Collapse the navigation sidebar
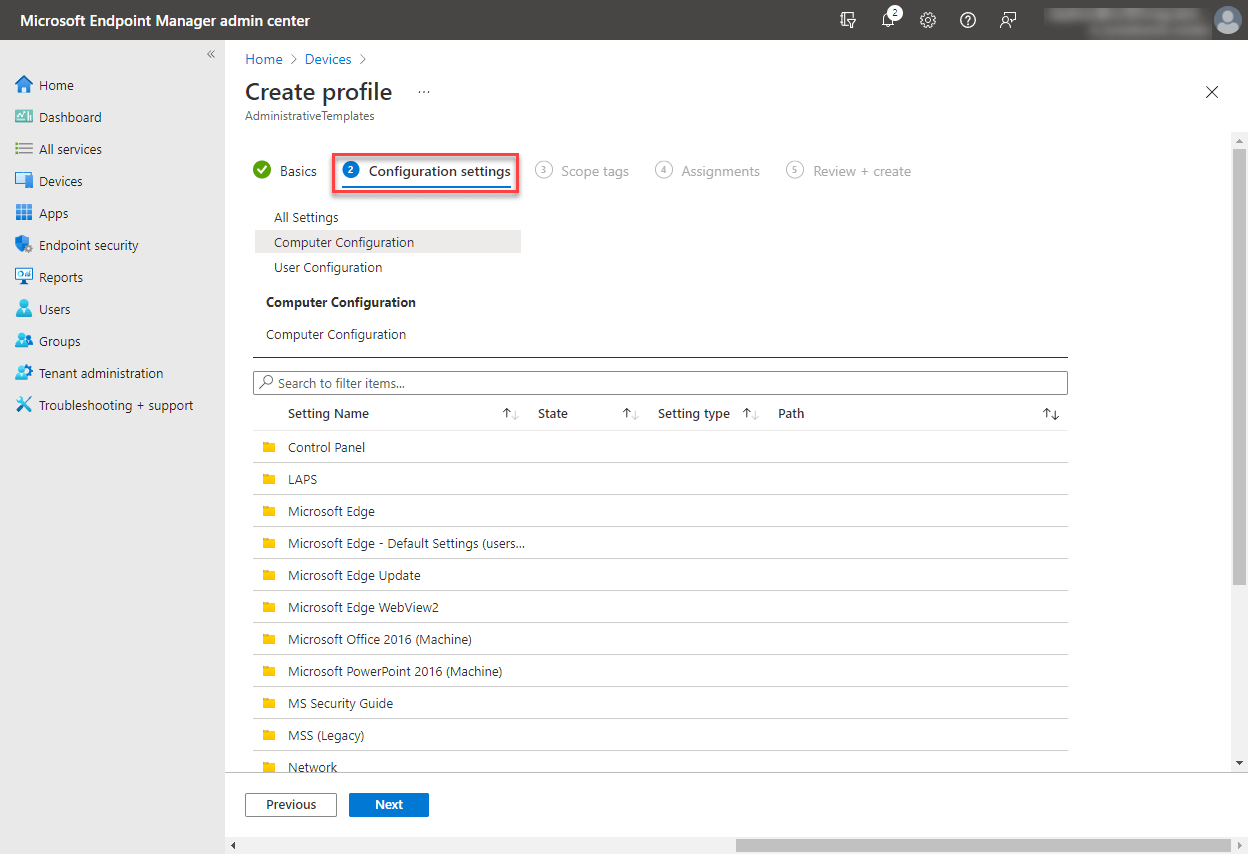This screenshot has height=854, width=1248. pyautogui.click(x=211, y=54)
